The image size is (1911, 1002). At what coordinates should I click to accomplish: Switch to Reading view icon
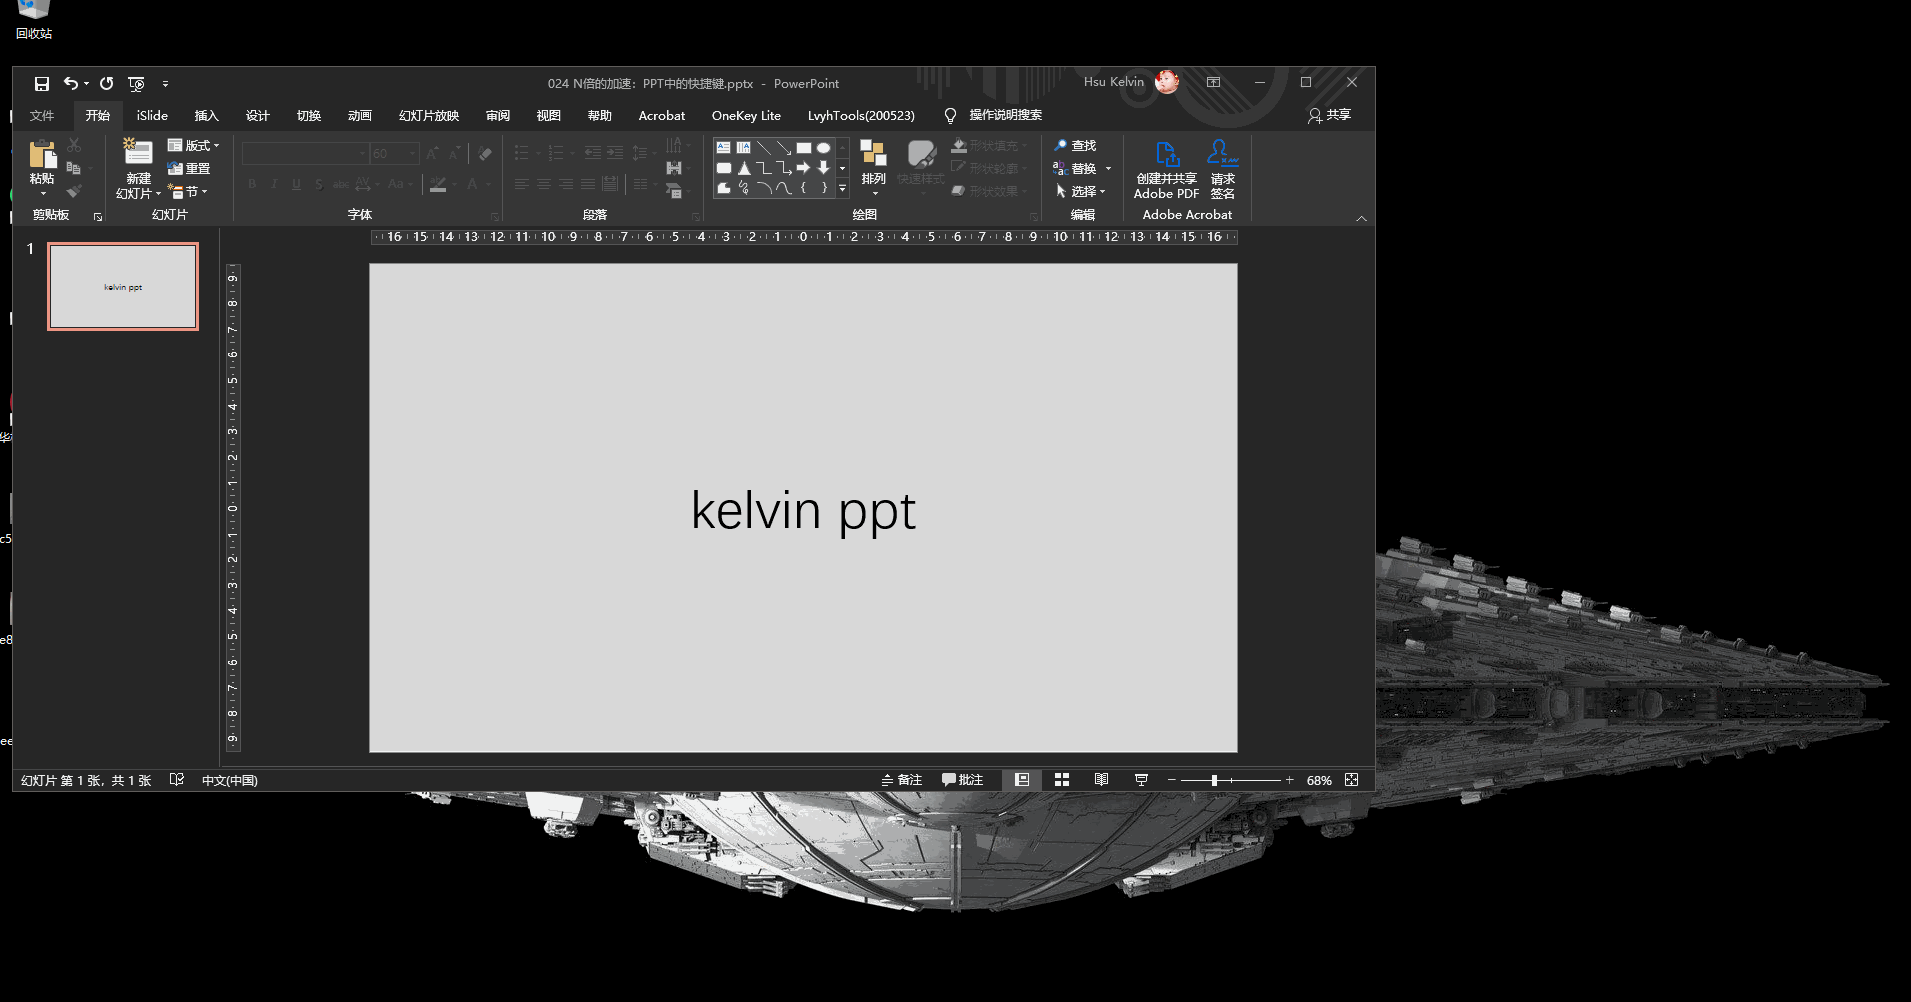pyautogui.click(x=1101, y=780)
